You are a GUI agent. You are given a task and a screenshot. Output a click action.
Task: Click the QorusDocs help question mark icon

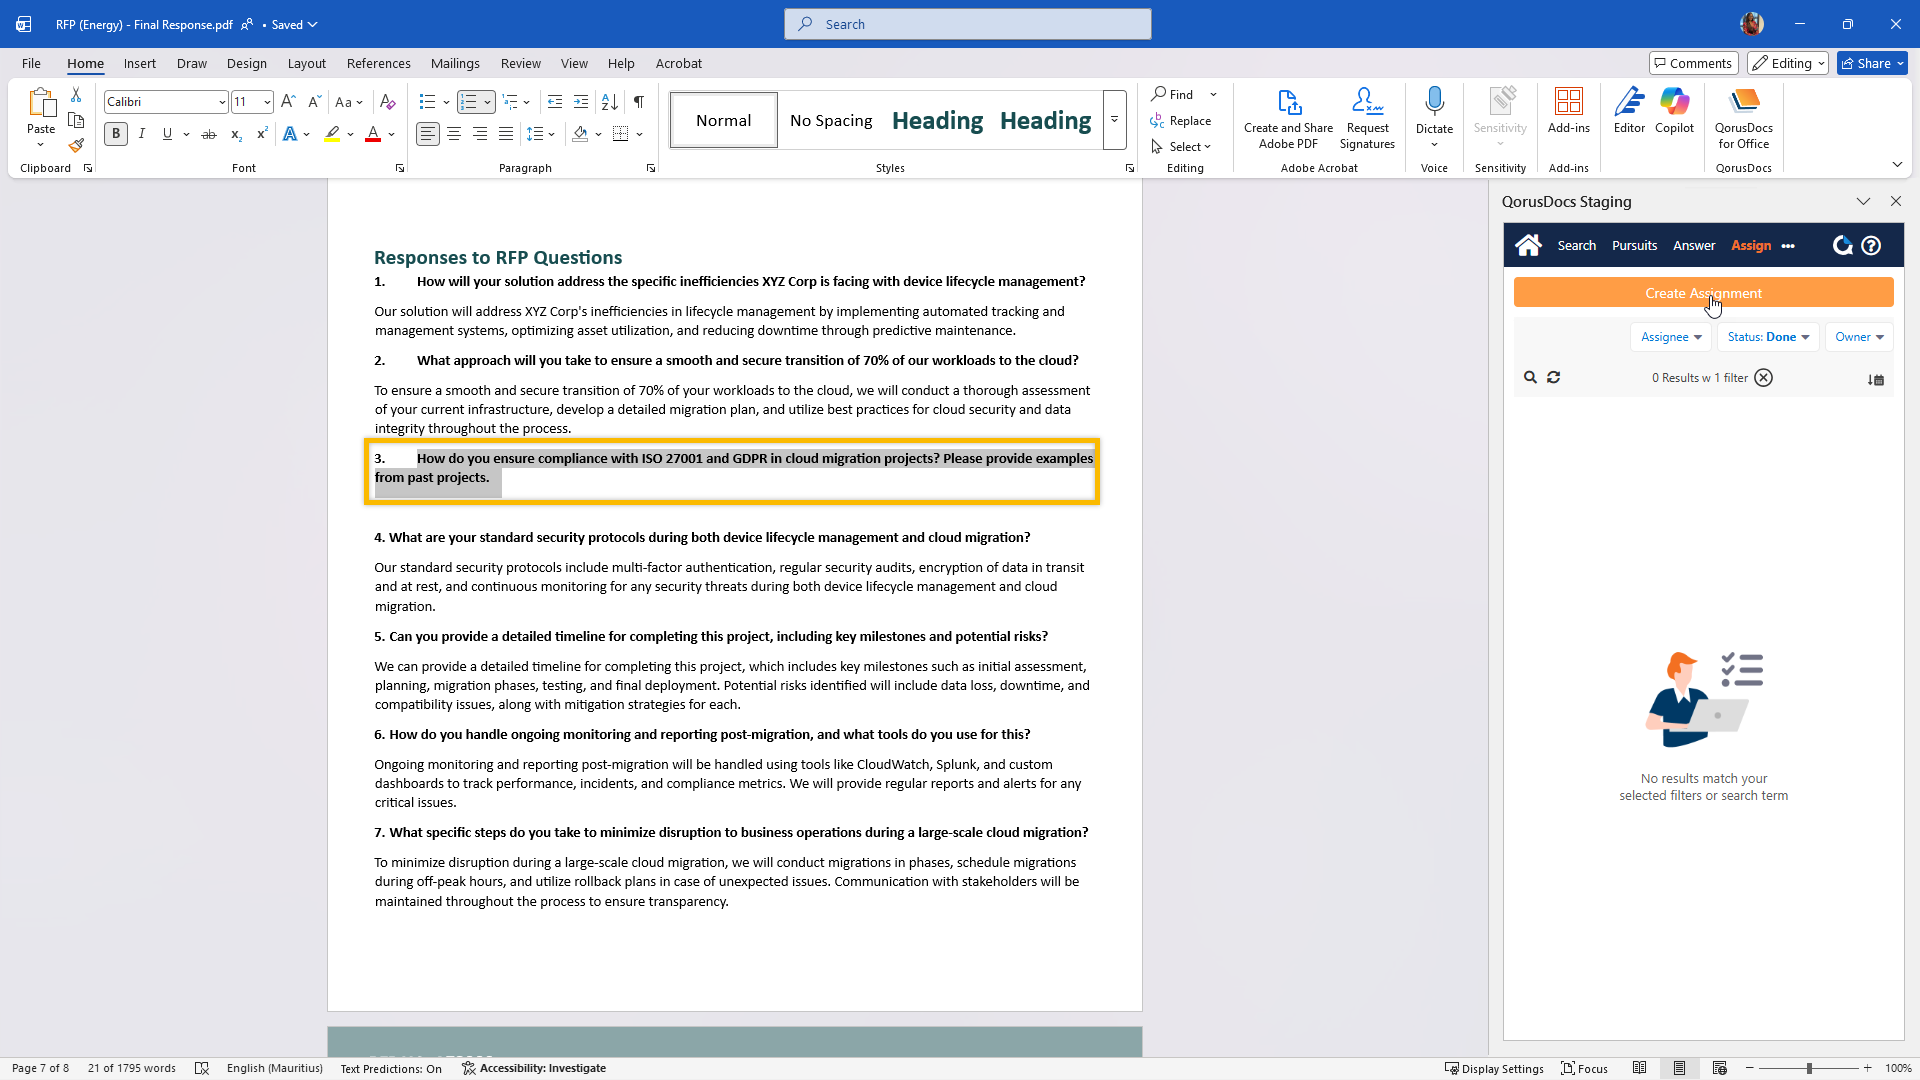[1871, 245]
